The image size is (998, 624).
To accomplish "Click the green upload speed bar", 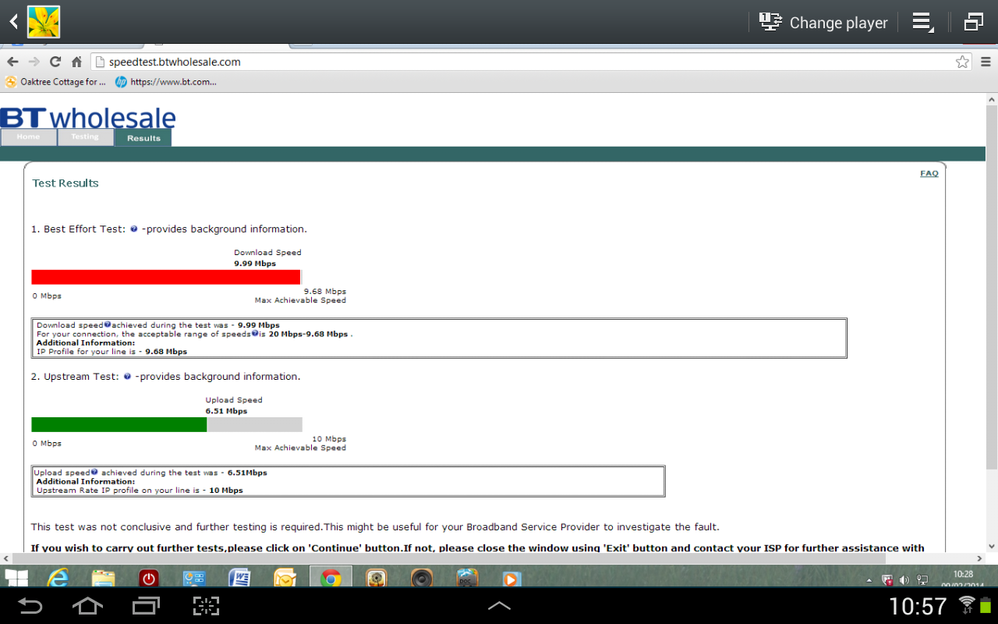I will (x=119, y=425).
